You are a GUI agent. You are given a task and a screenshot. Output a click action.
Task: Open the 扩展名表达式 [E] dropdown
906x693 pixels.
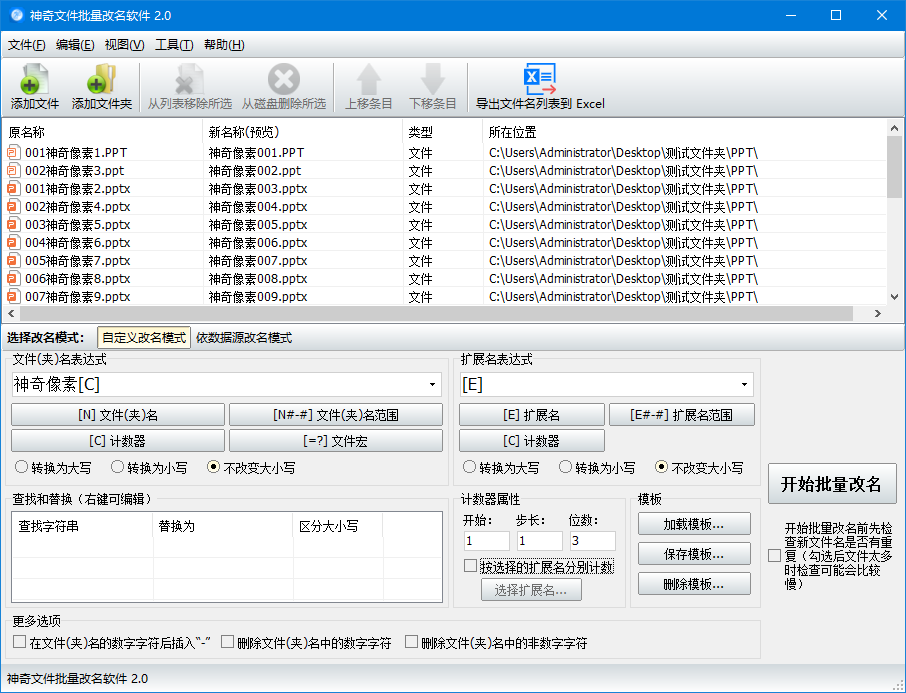pyautogui.click(x=745, y=385)
